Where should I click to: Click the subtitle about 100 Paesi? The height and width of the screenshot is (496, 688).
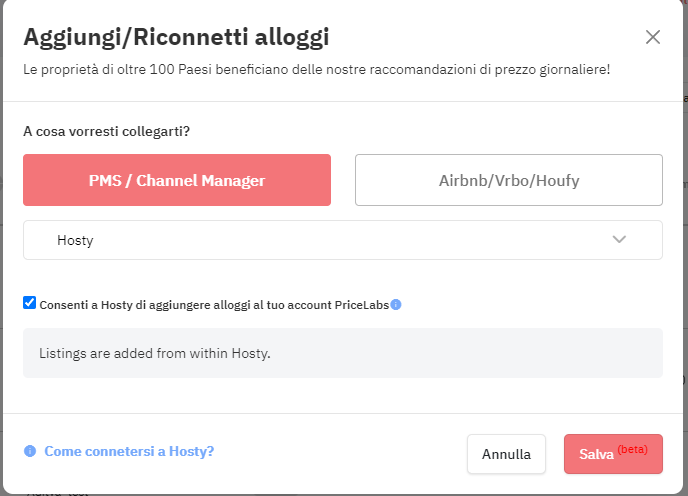(316, 69)
